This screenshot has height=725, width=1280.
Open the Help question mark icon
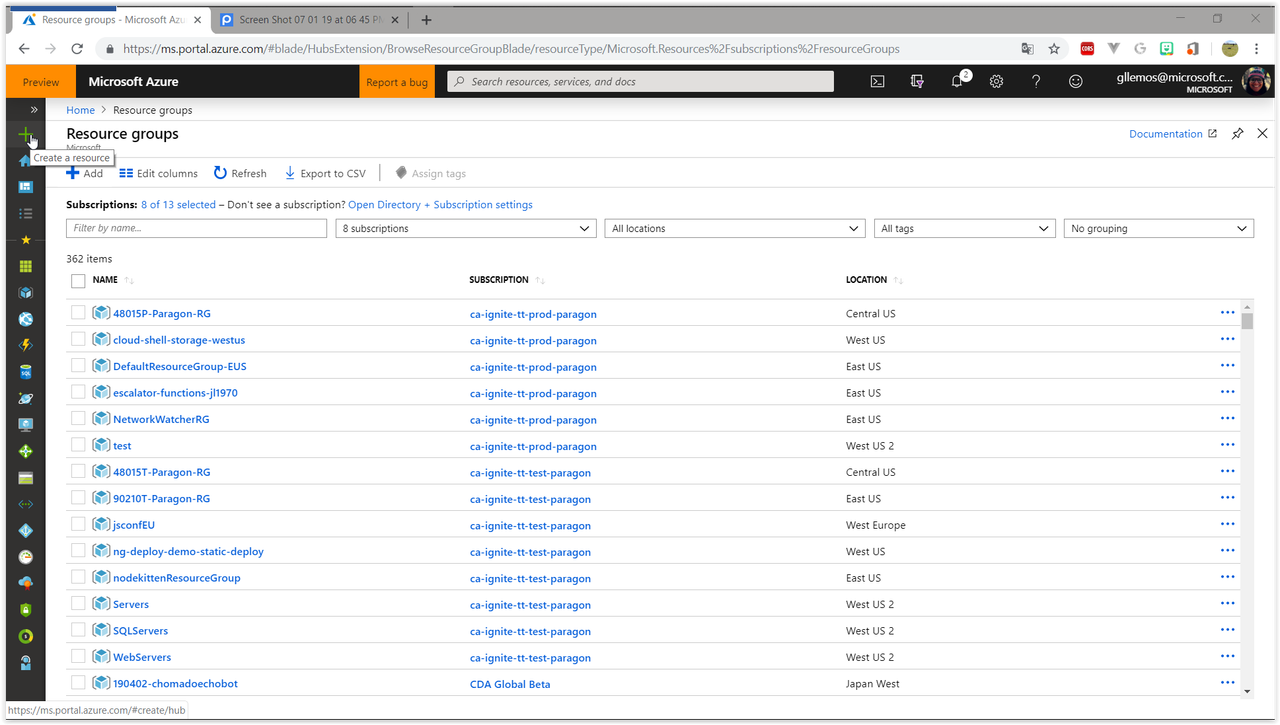1036,82
